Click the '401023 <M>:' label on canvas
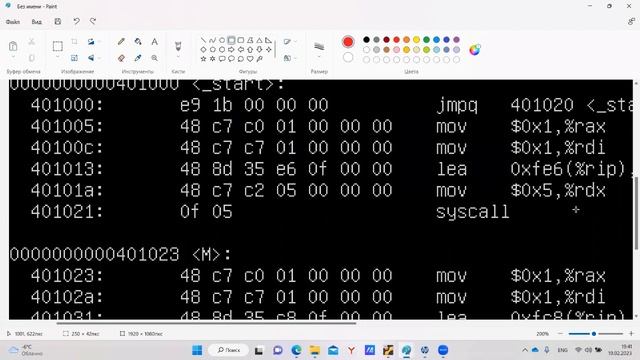The image size is (640, 360). (x=120, y=255)
